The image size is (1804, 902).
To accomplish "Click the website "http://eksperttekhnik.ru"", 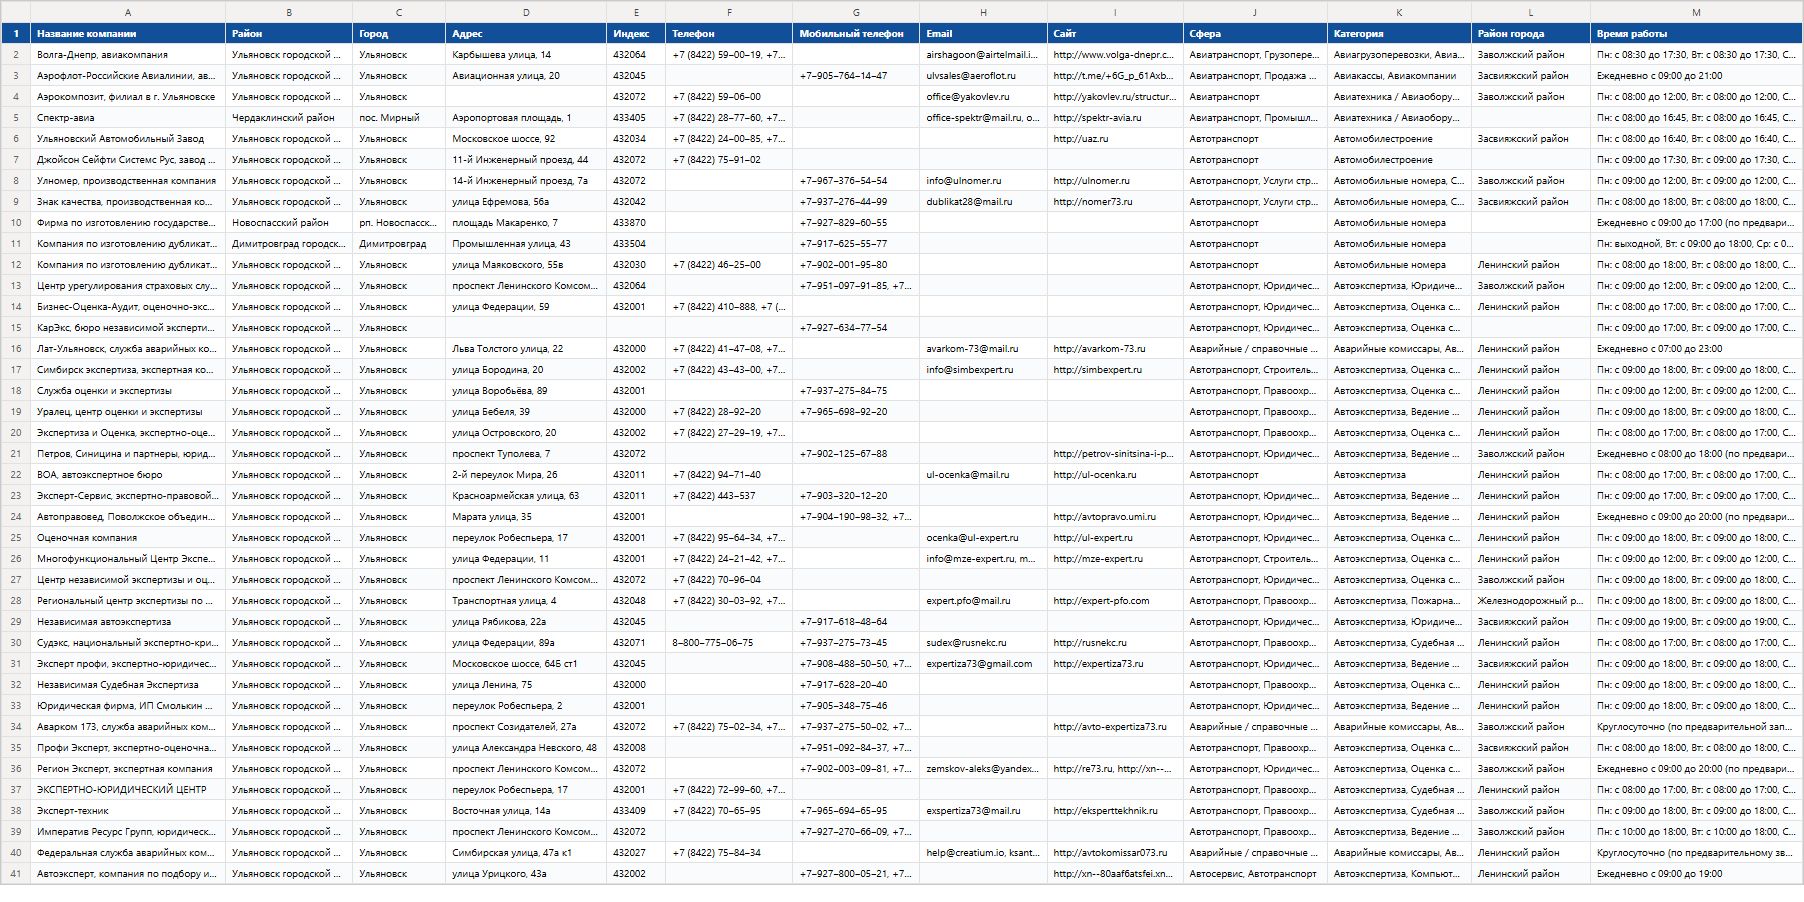I will (1115, 811).
